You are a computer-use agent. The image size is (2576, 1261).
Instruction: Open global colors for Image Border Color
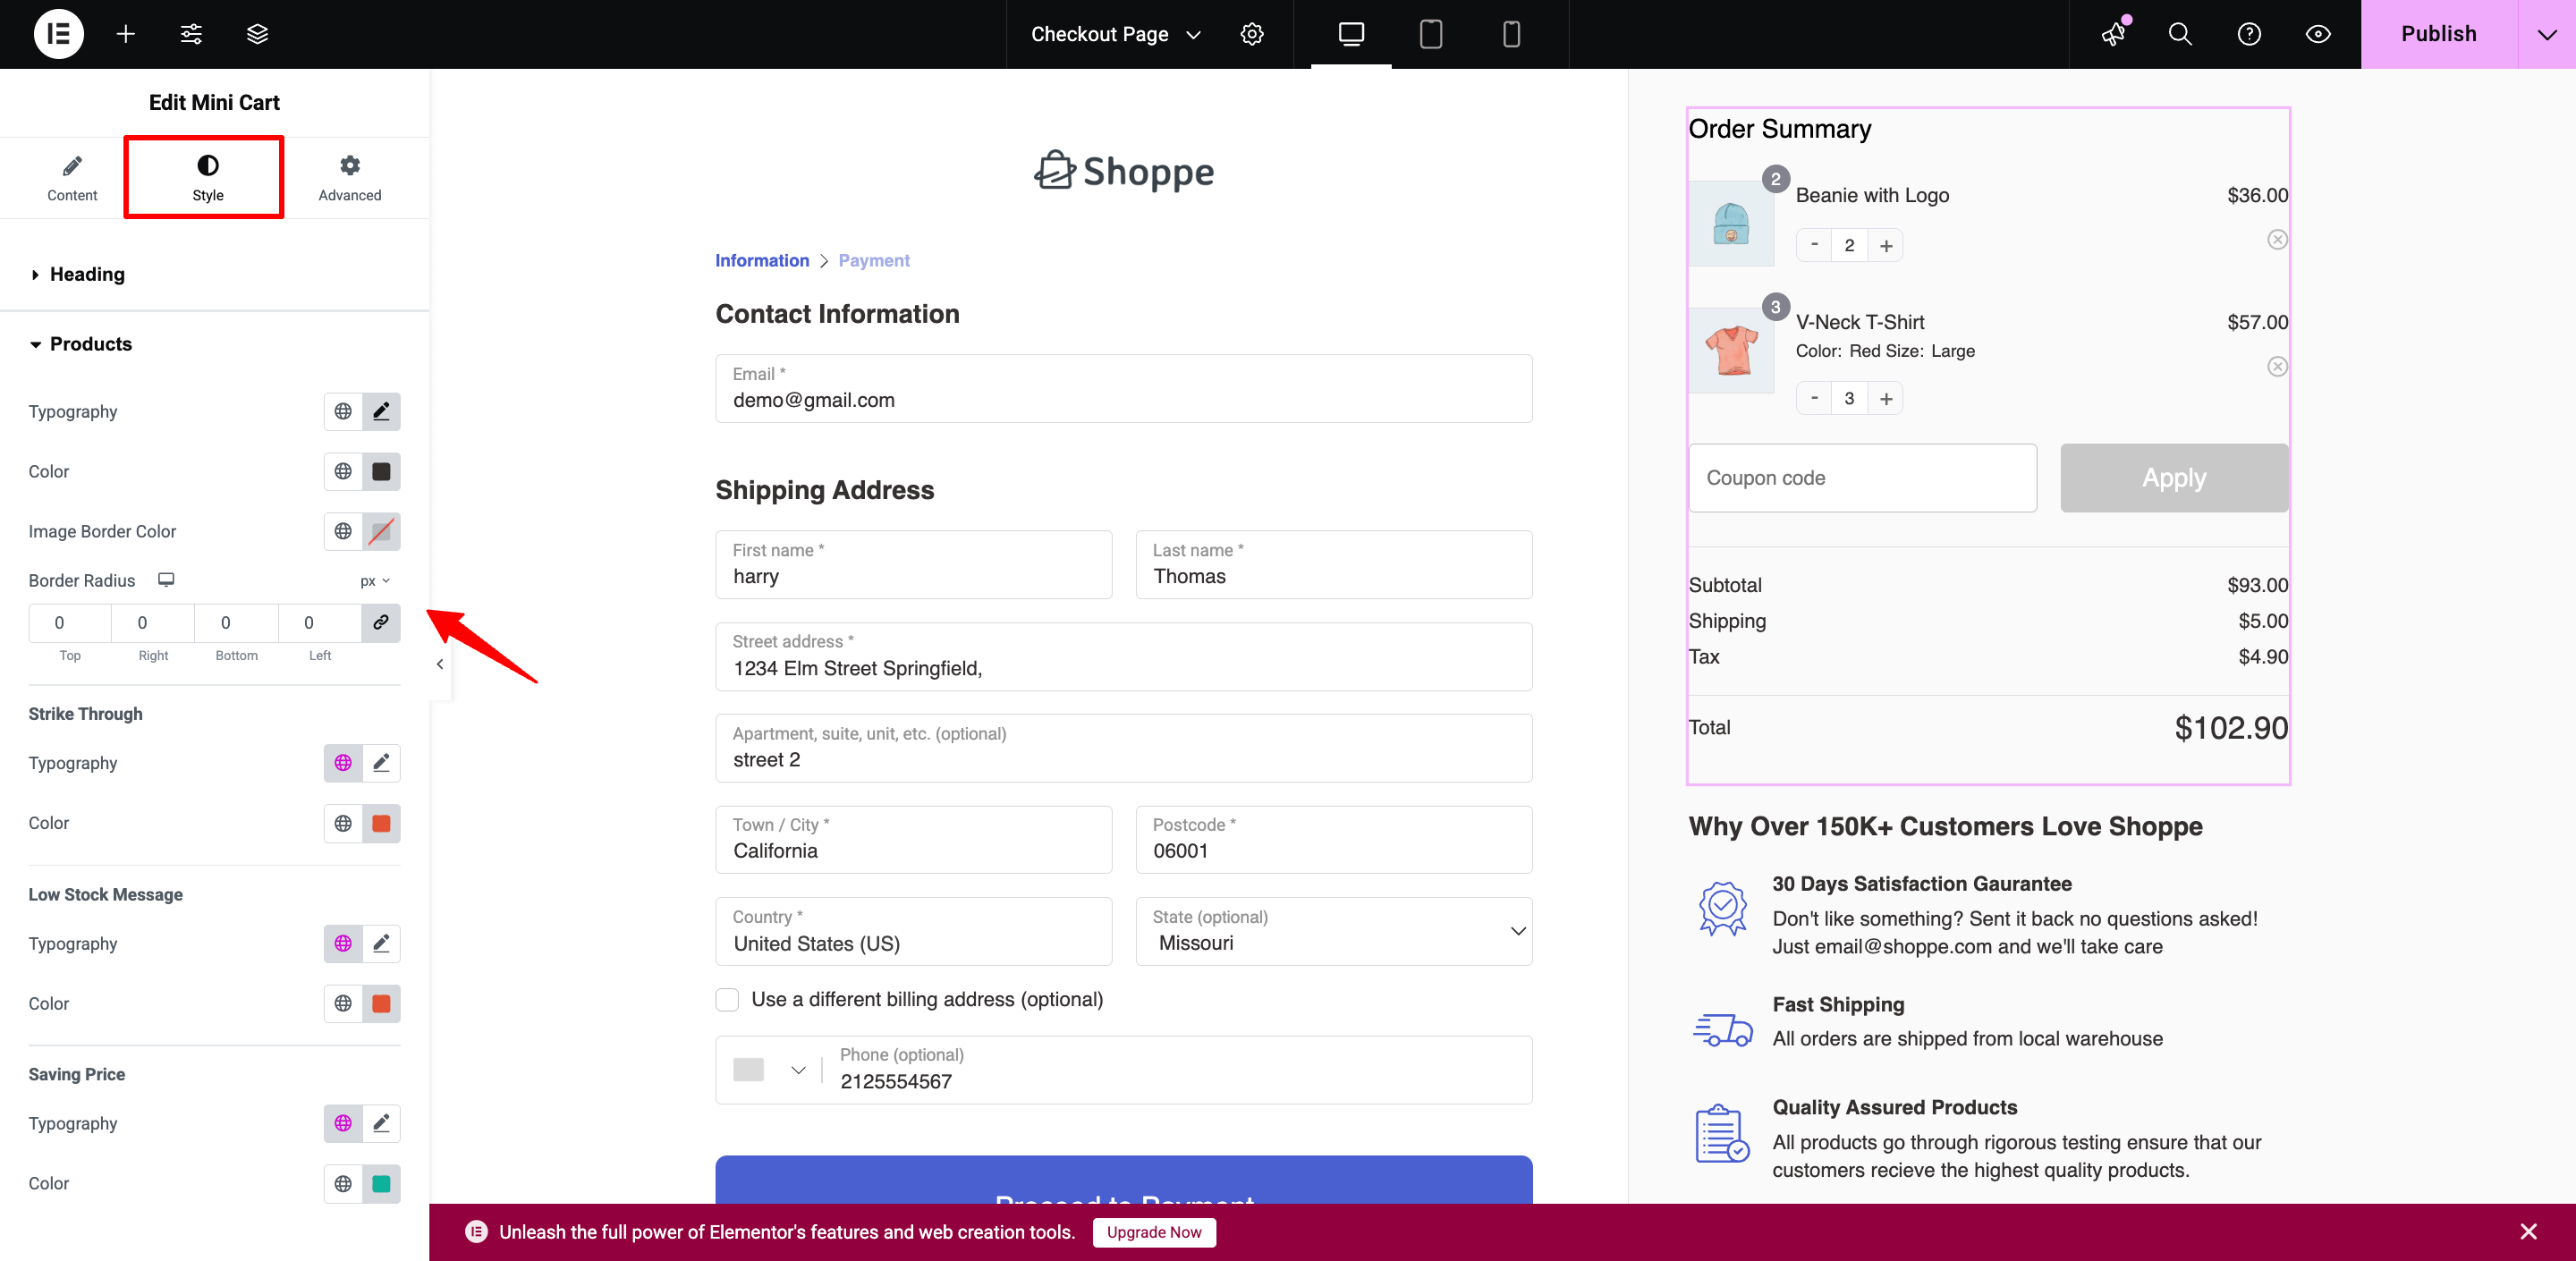(x=343, y=531)
